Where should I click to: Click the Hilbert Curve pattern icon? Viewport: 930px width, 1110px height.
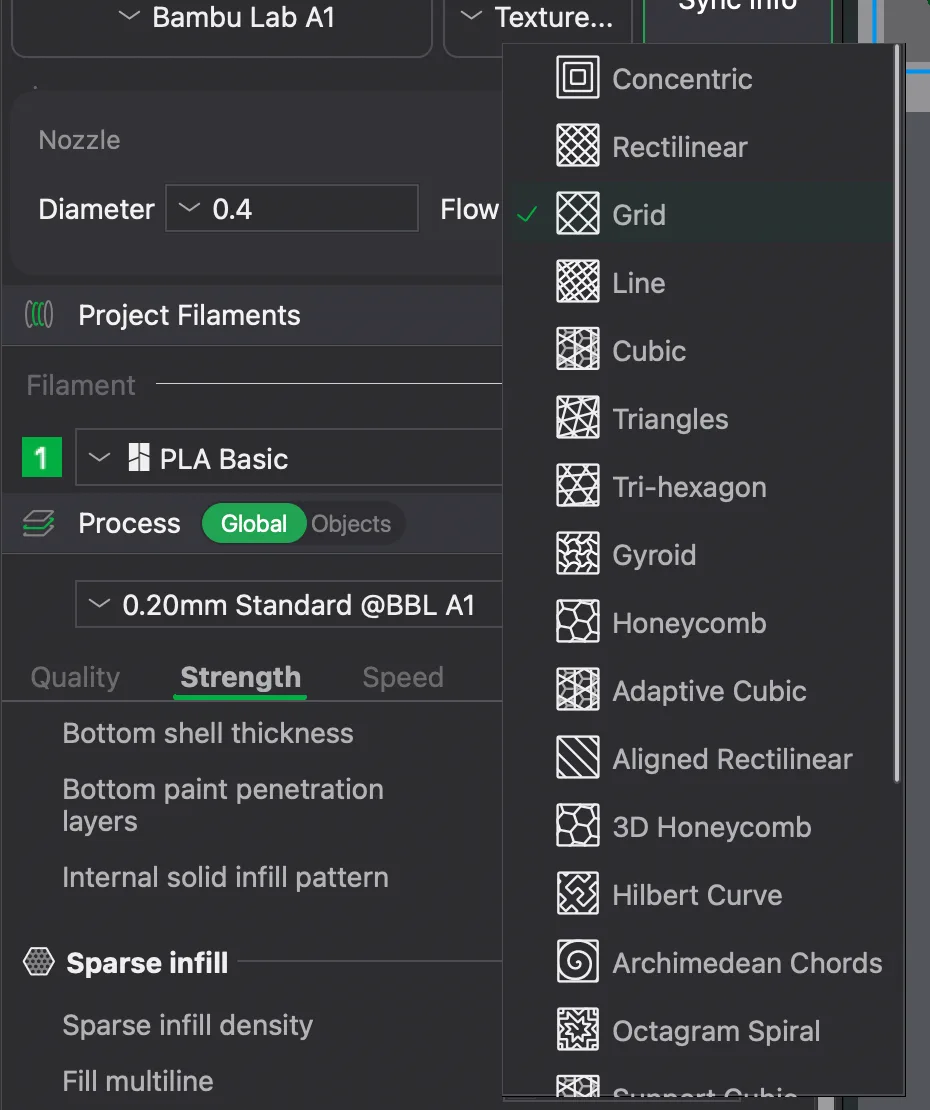(x=578, y=893)
